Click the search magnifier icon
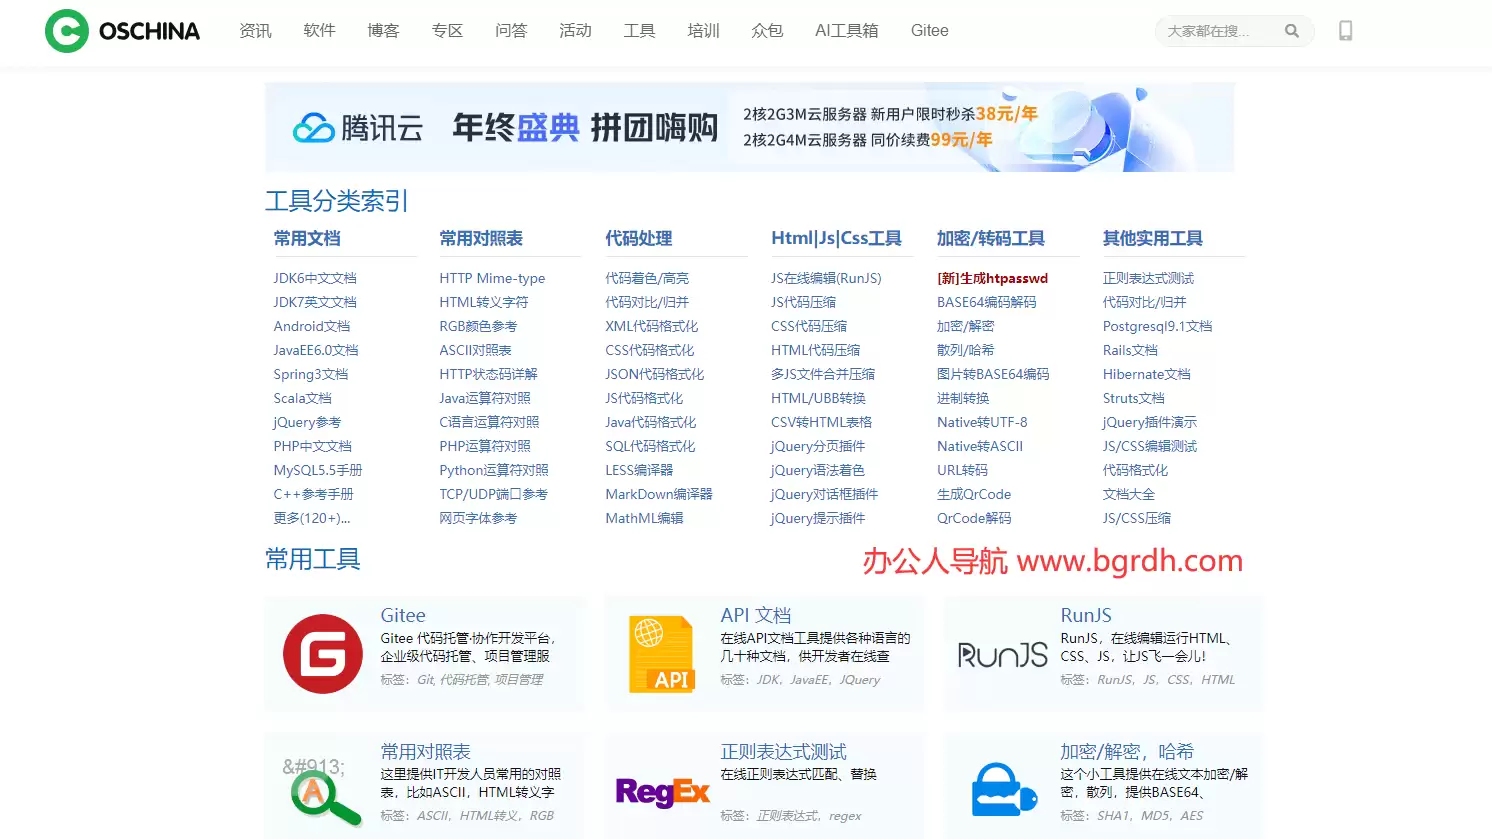Screen dimensions: 1492x839 point(1291,31)
